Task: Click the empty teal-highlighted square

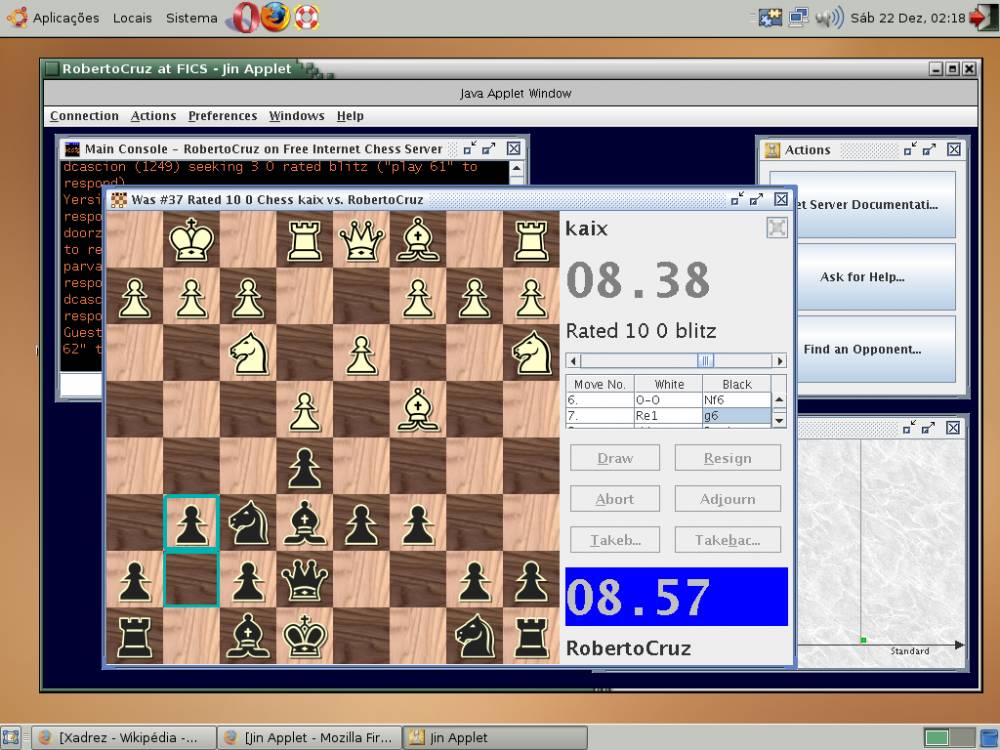Action: [191, 579]
